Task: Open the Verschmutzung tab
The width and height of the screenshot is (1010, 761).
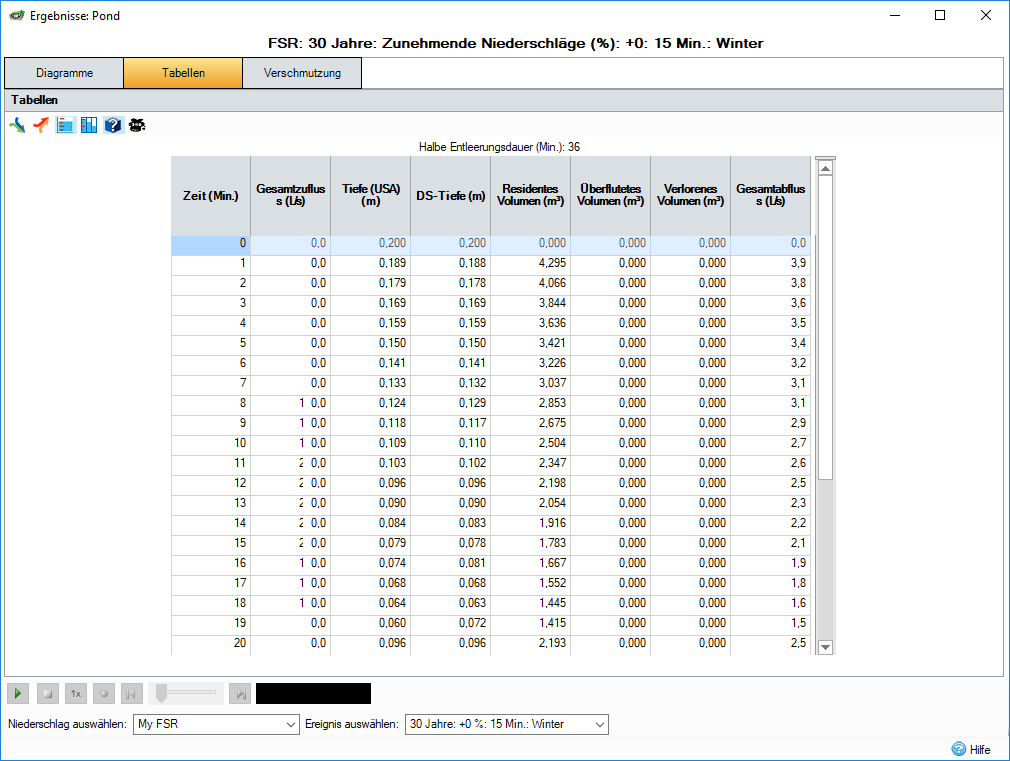Action: pos(302,73)
